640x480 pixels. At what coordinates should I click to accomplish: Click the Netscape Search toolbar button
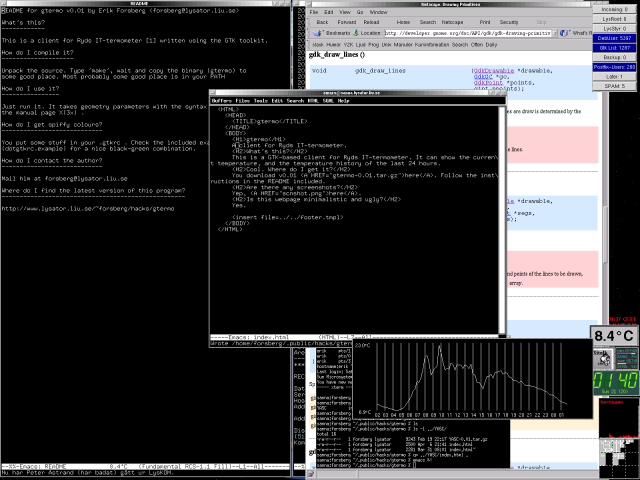click(428, 20)
